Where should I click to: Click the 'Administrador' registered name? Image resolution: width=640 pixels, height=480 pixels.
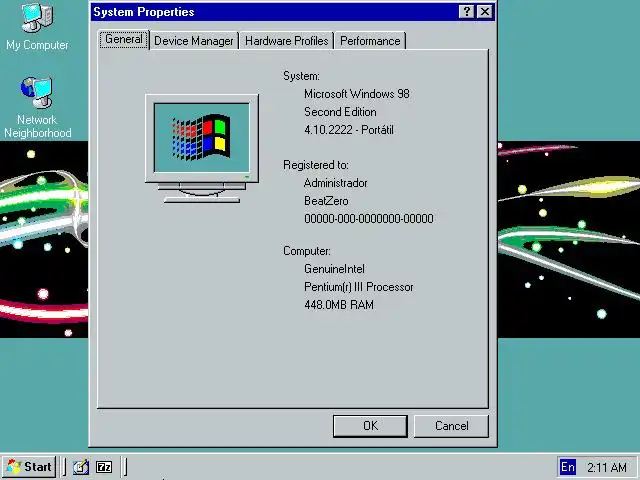(x=336, y=183)
